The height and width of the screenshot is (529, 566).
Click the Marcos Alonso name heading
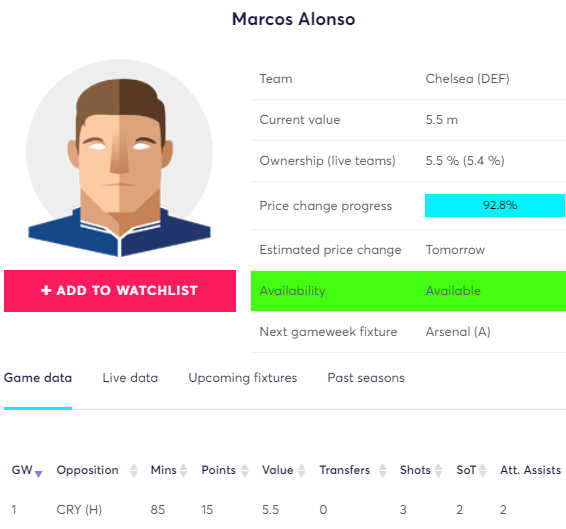[293, 19]
